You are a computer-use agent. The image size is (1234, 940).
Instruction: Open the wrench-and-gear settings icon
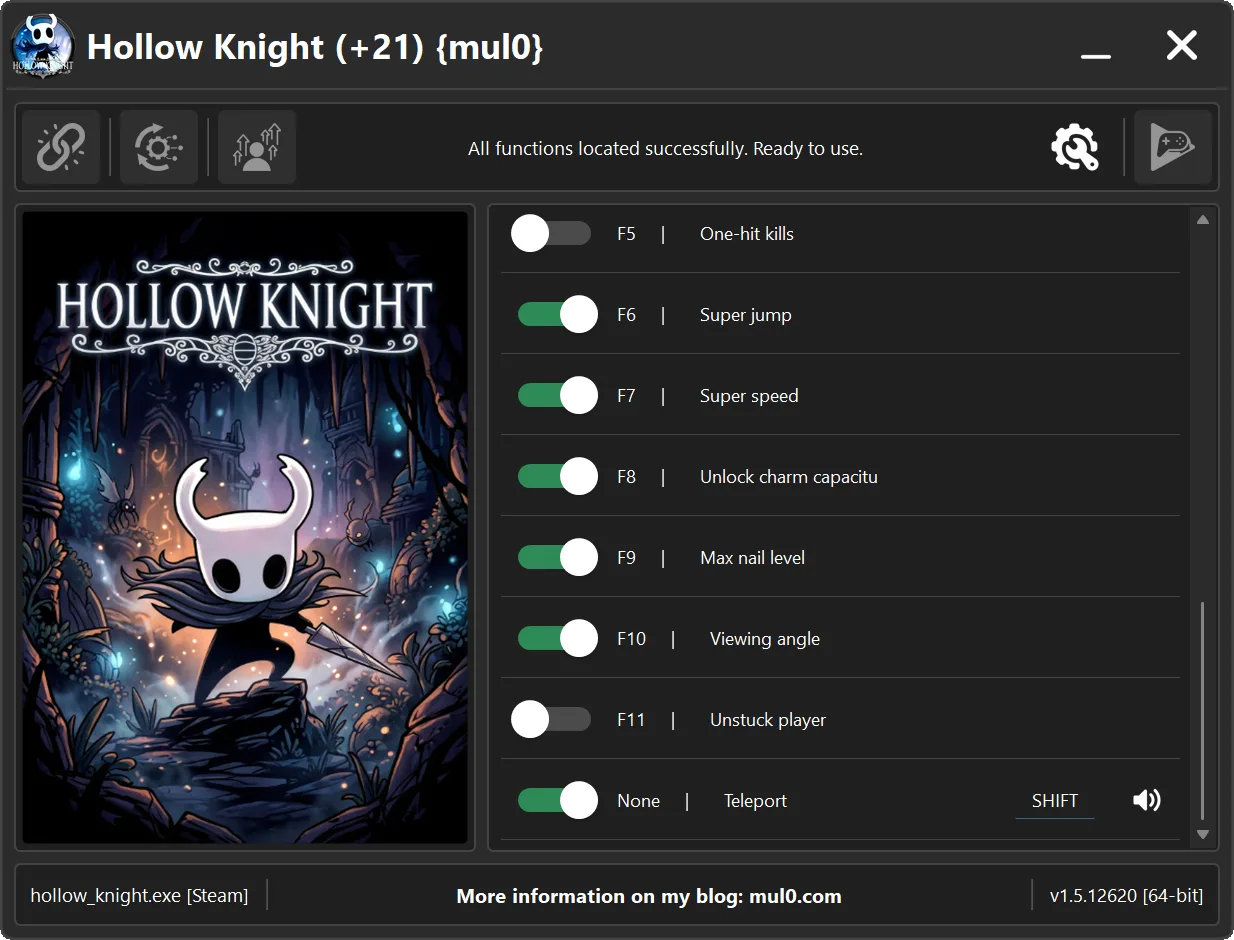coord(1075,148)
